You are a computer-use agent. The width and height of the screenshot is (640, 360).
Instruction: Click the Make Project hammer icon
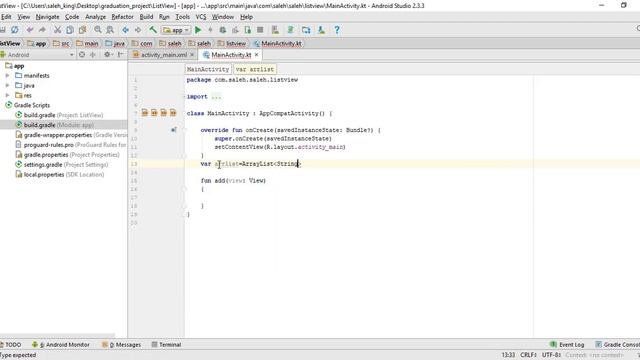tap(153, 30)
